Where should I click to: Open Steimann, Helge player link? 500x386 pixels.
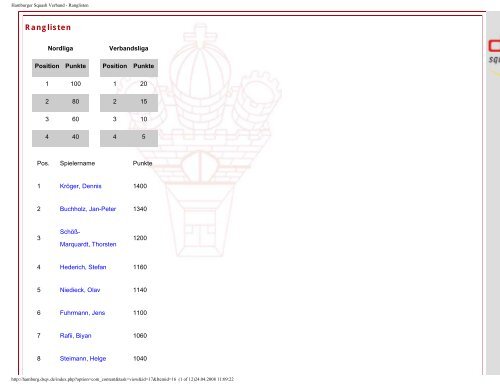click(x=83, y=359)
